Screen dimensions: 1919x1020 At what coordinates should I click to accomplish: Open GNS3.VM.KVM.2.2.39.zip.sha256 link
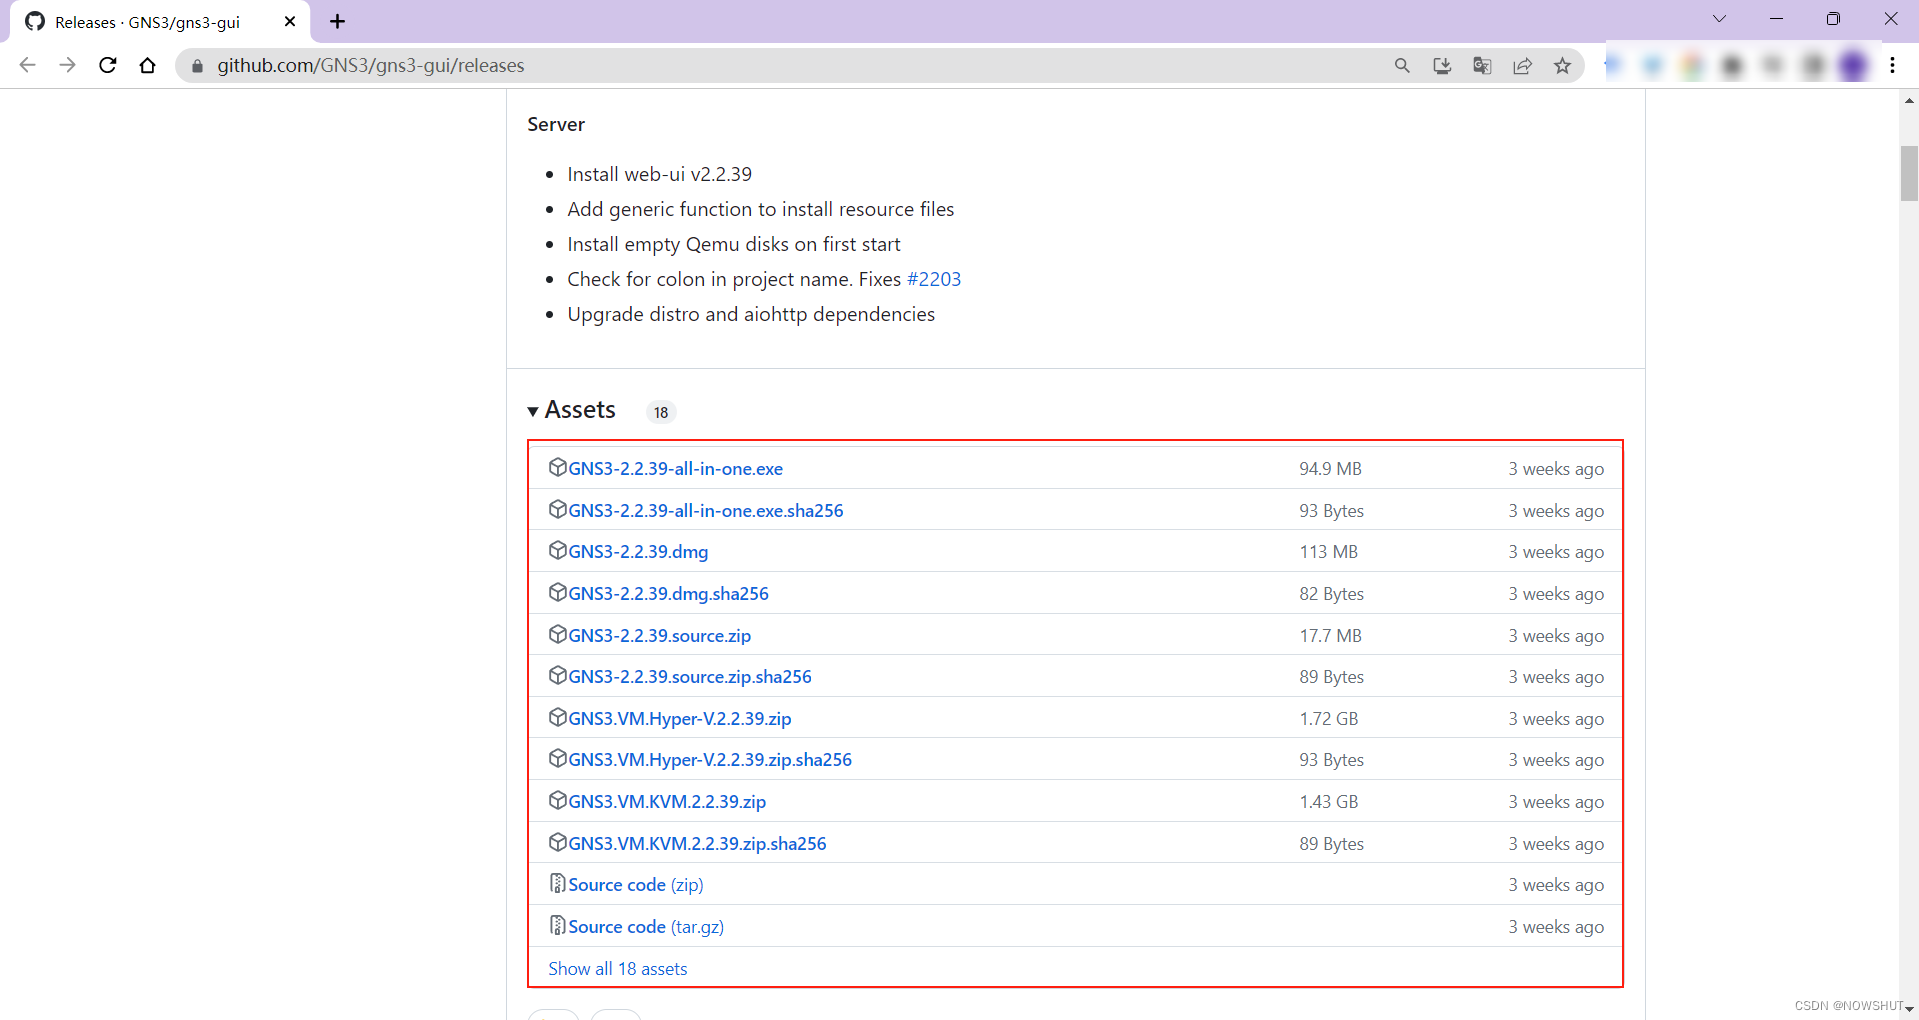[697, 844]
